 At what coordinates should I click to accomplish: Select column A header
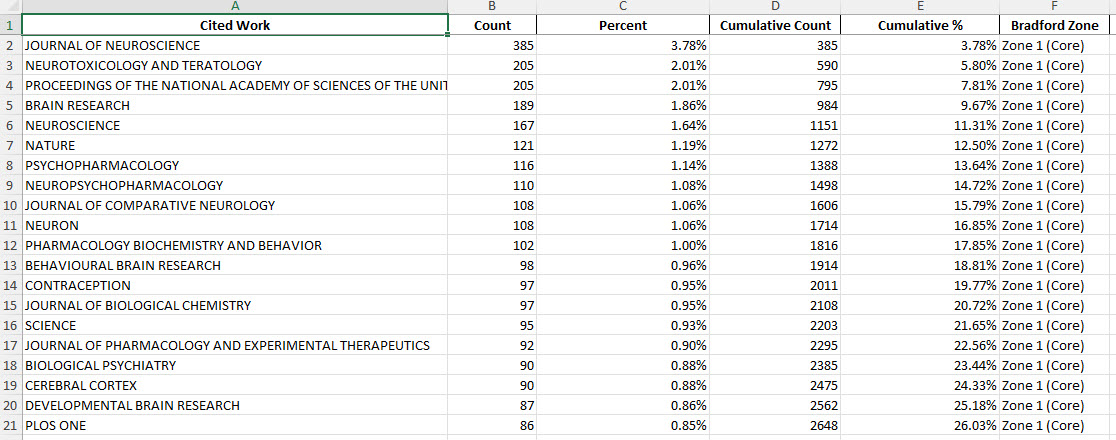point(235,6)
